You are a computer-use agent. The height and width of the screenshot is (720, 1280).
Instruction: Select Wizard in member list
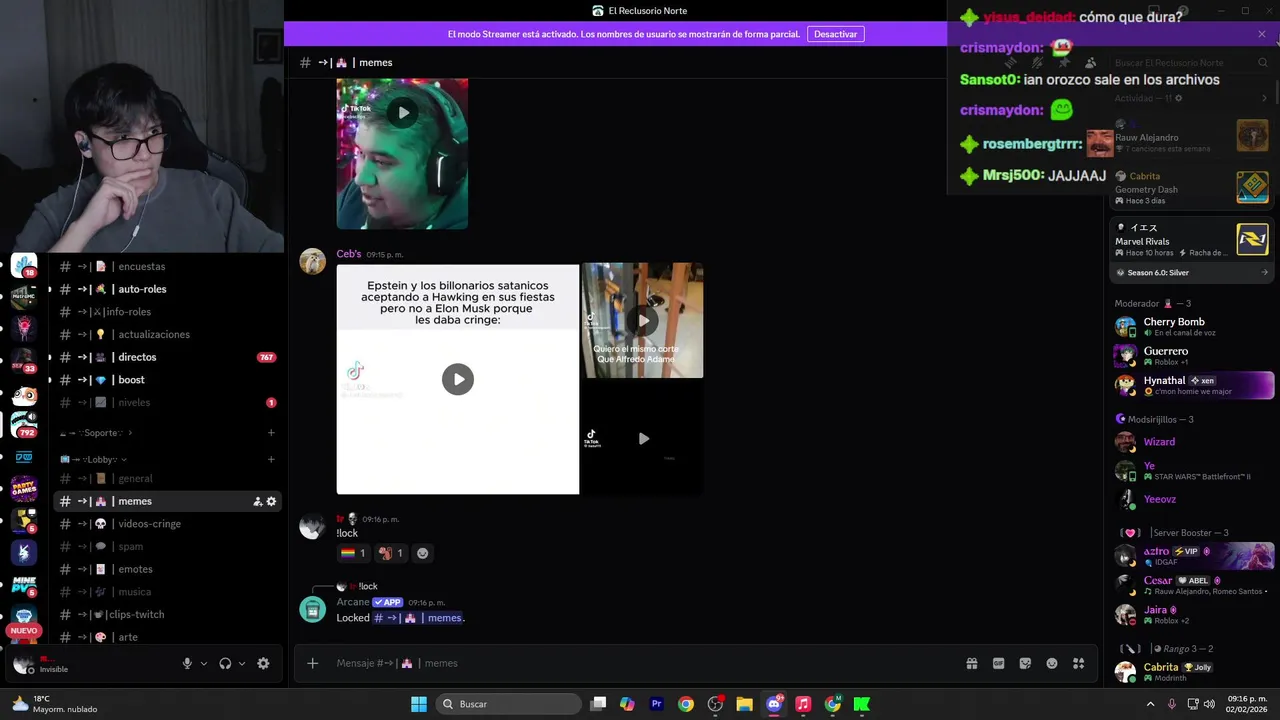click(1192, 442)
